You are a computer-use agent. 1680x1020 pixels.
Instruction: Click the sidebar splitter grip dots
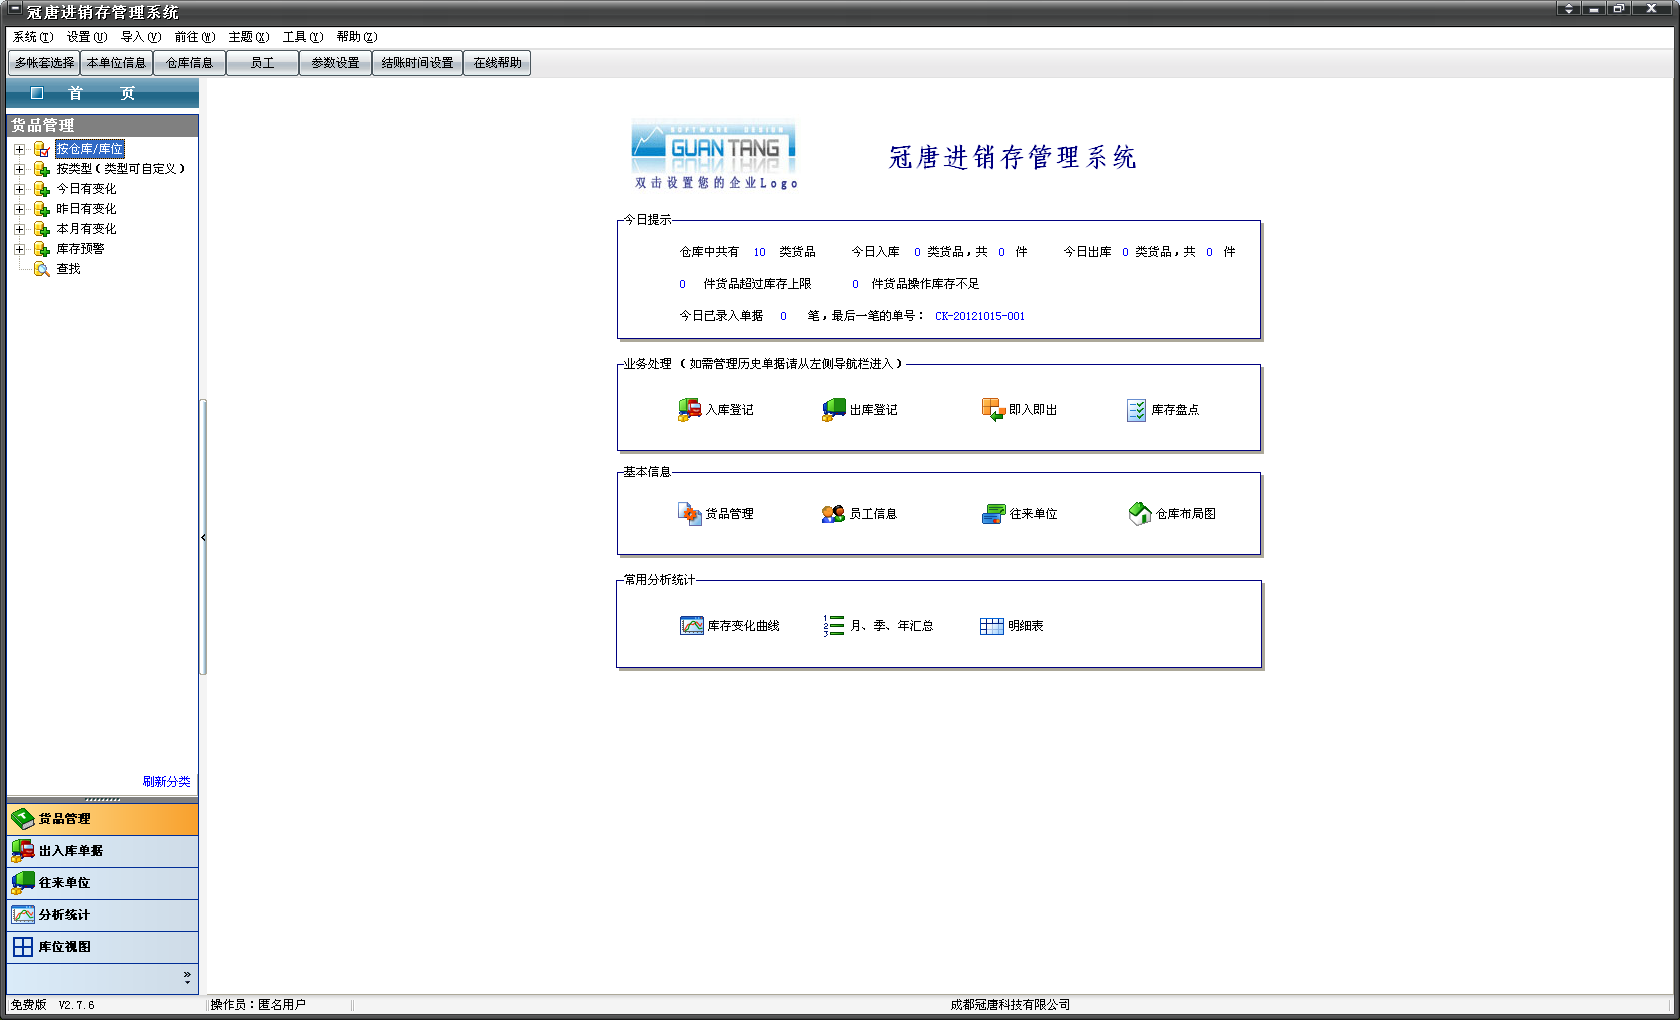tap(102, 800)
